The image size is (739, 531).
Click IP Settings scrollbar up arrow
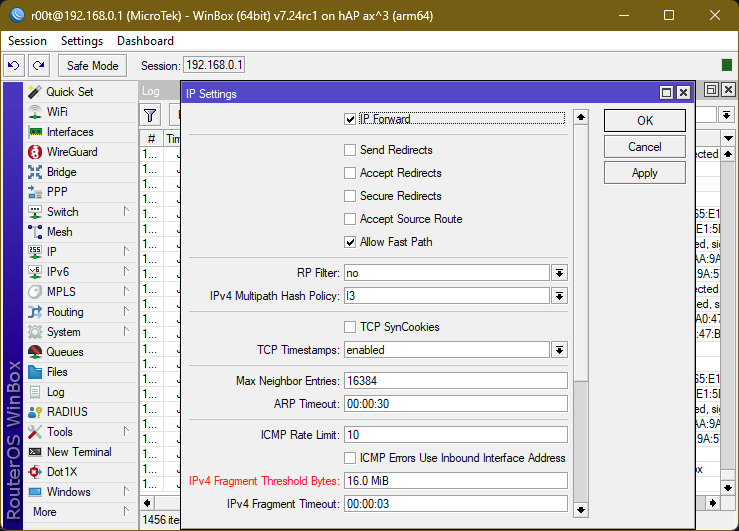click(581, 117)
